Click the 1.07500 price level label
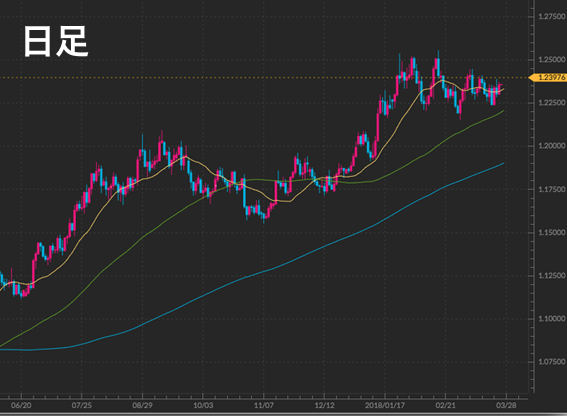The image size is (567, 416). (552, 362)
